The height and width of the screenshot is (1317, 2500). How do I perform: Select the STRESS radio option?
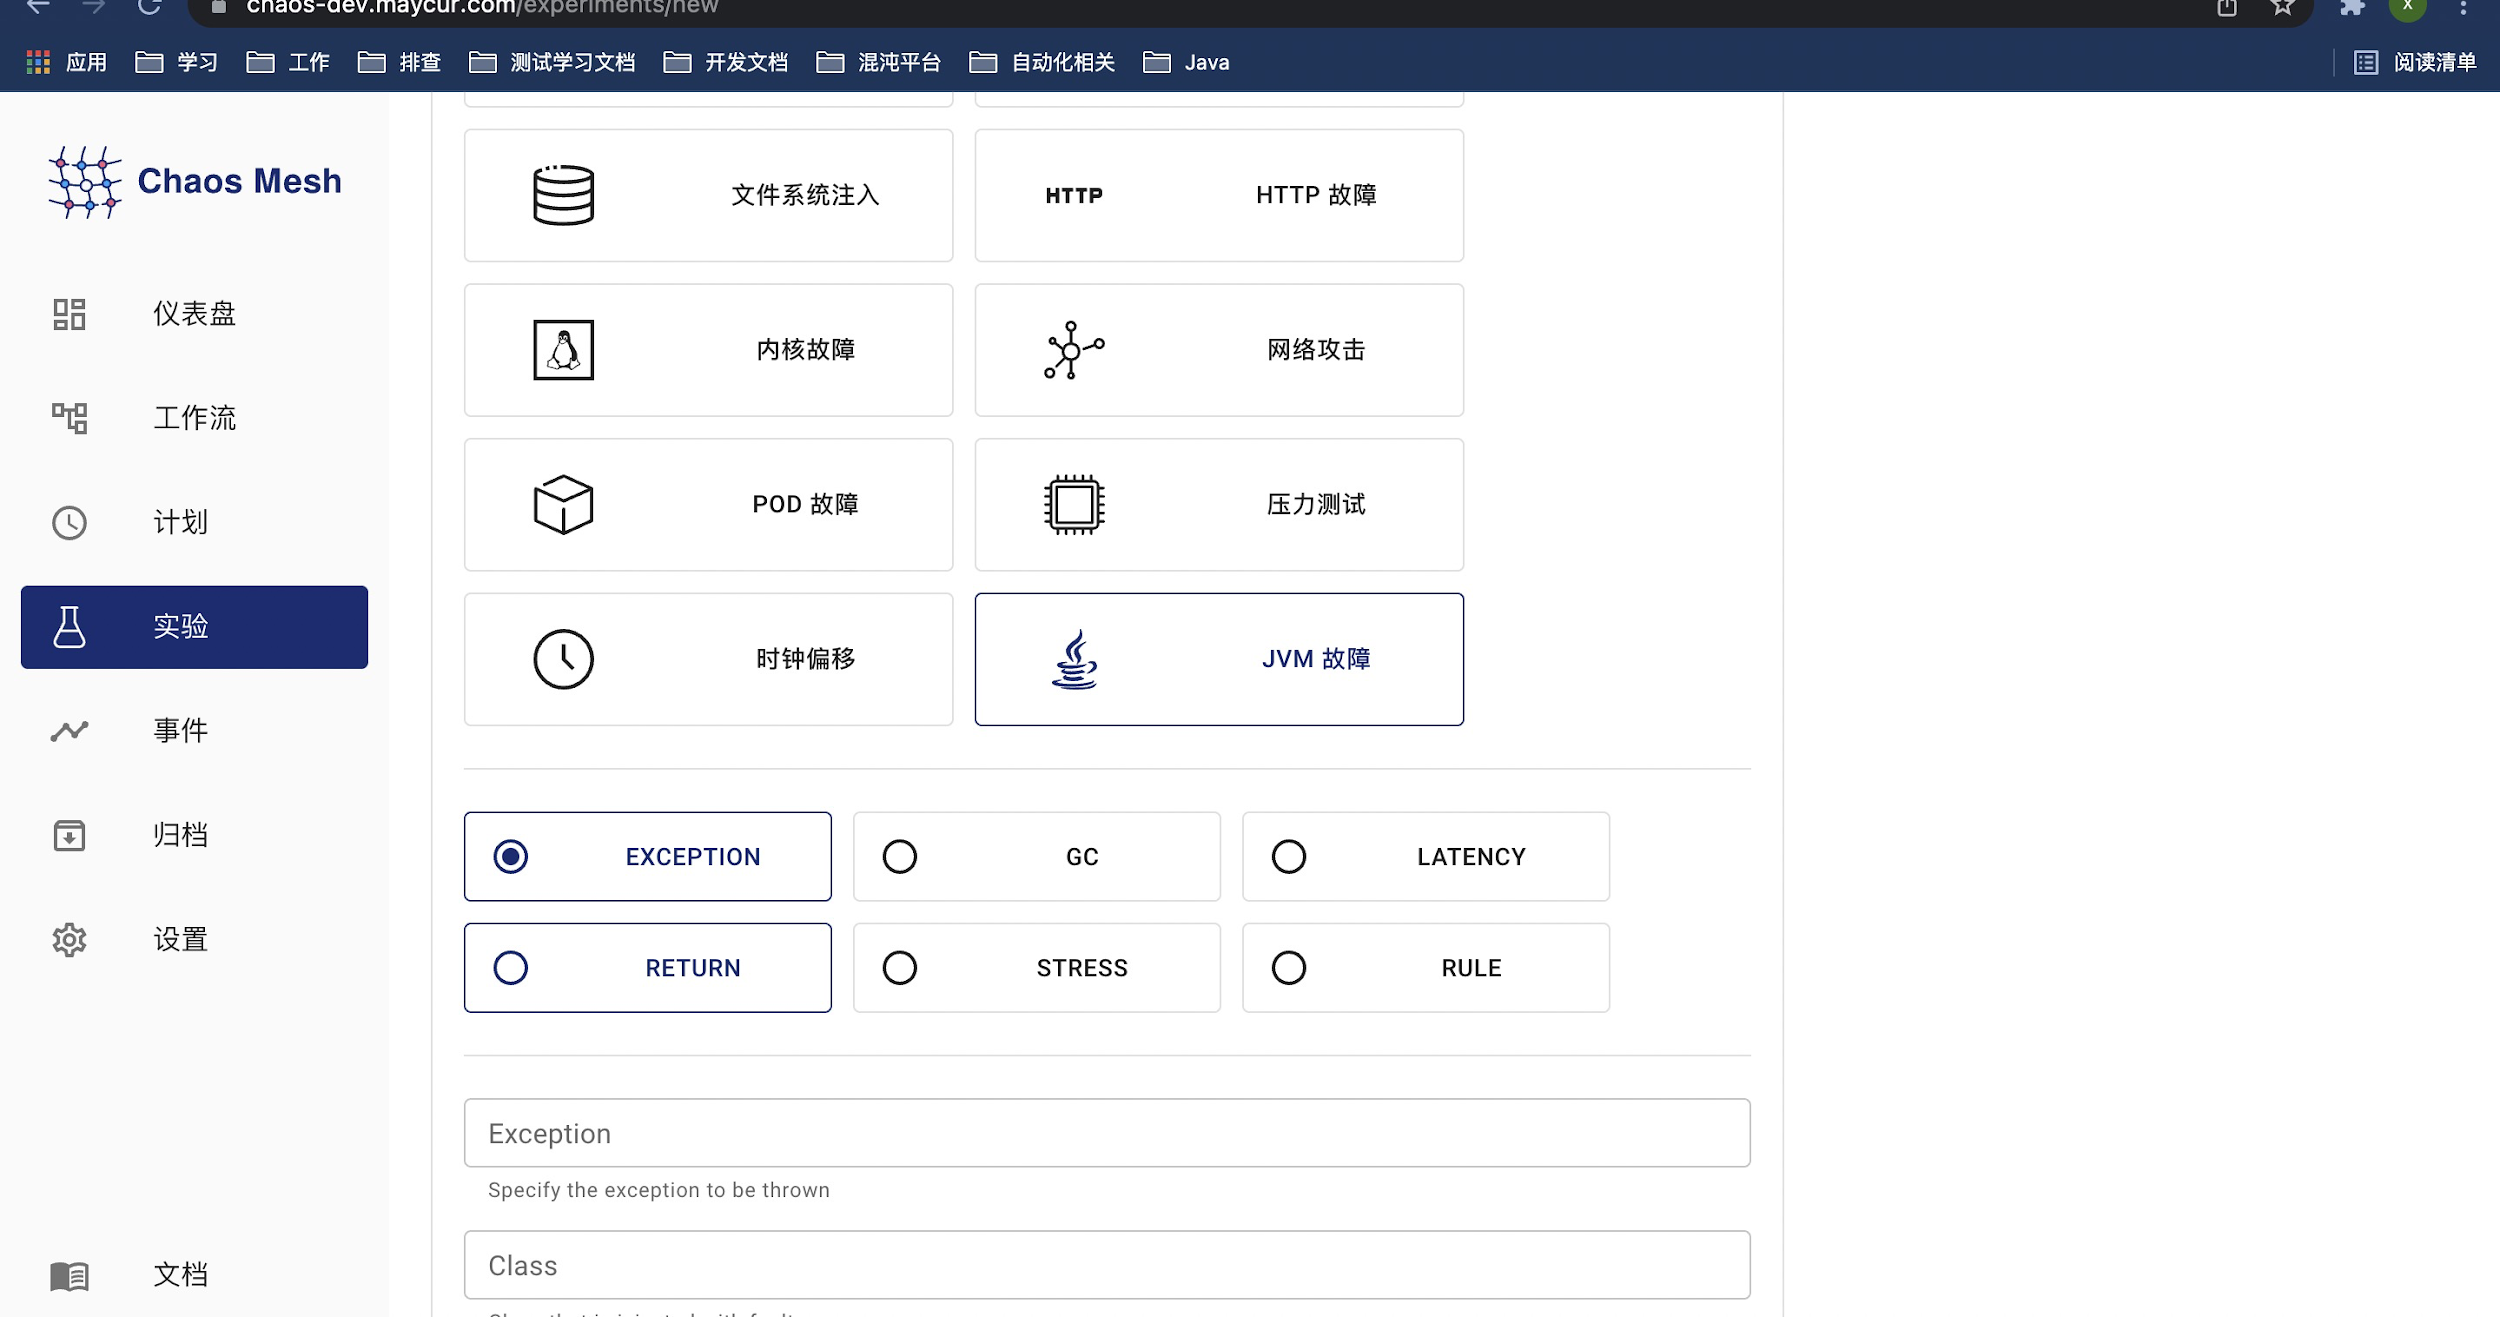click(1036, 966)
